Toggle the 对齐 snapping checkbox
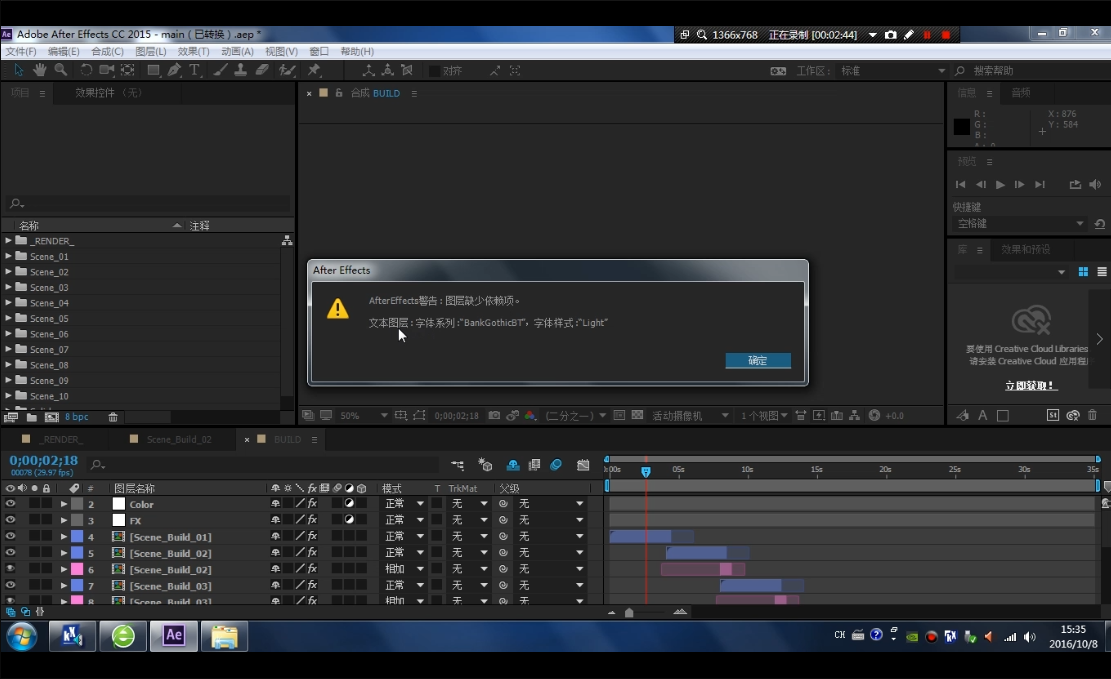Viewport: 1111px width, 679px height. pos(435,71)
